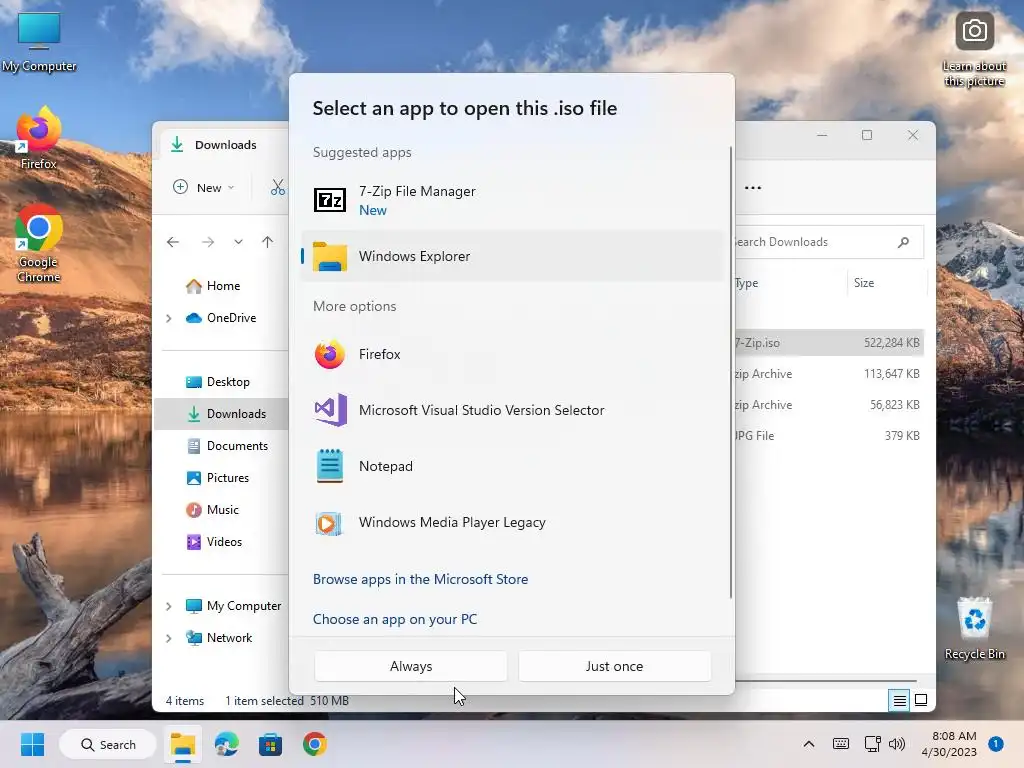Open the clock showing 8:08 AM
Image resolution: width=1024 pixels, height=768 pixels.
[949, 744]
